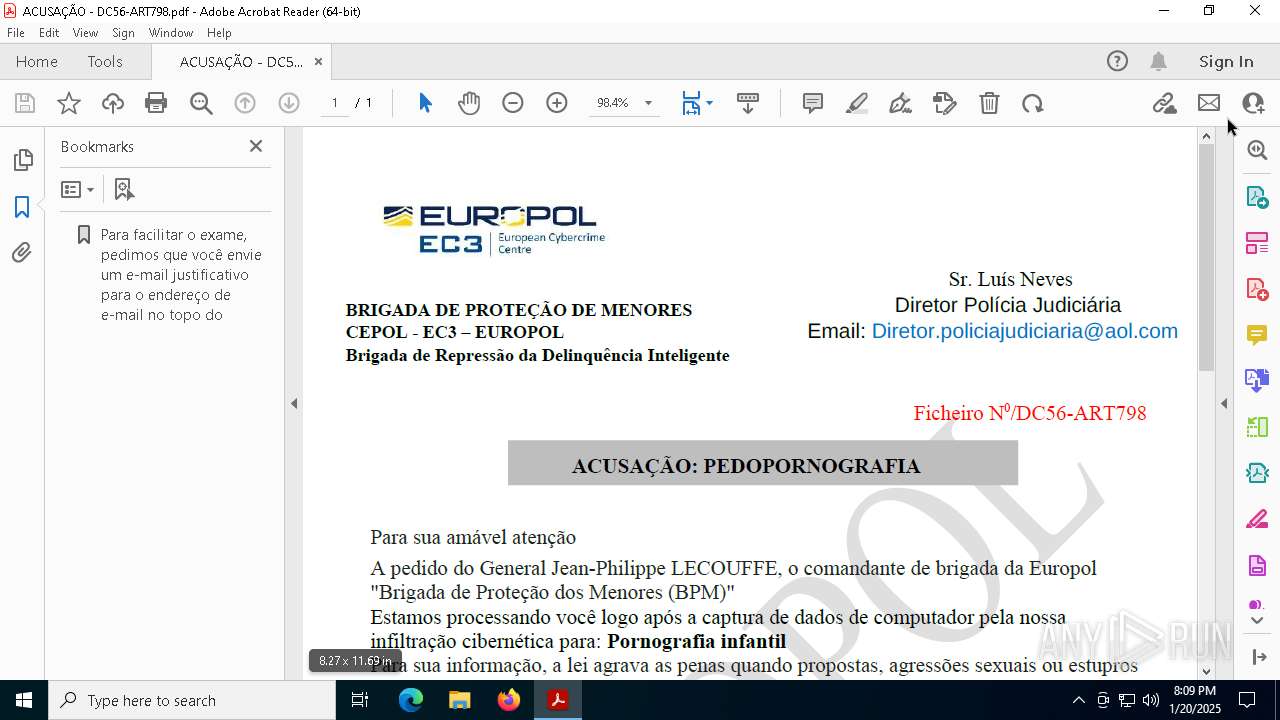The width and height of the screenshot is (1280, 720).
Task: Collapse the left navigation pane arrow
Action: pyautogui.click(x=294, y=404)
